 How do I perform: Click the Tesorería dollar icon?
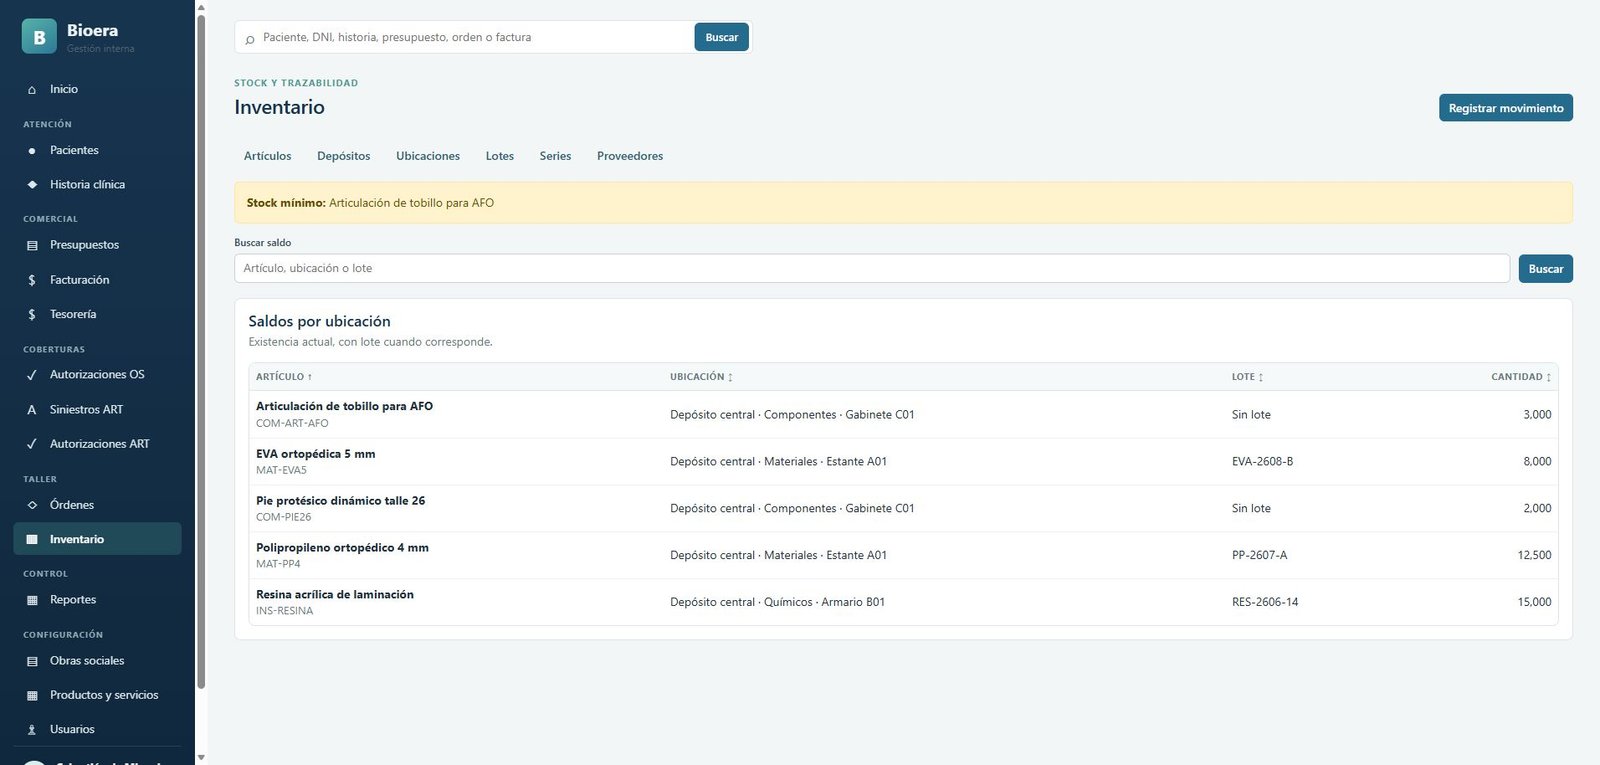click(32, 314)
